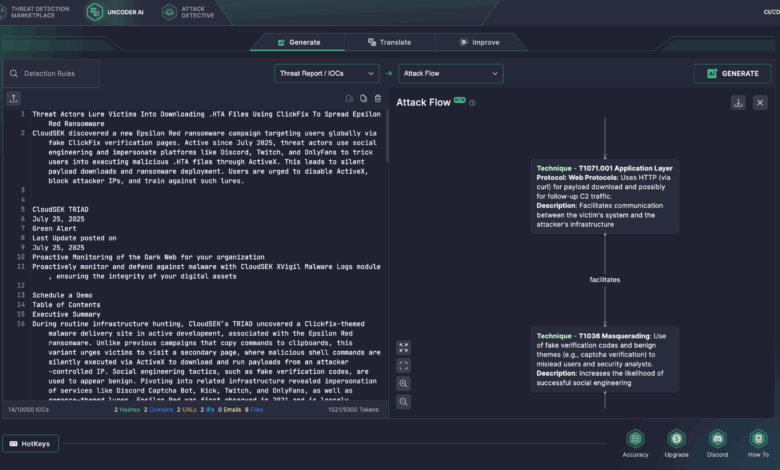Select the T1036 Masquerading technique node
This screenshot has width=780, height=470.
(x=604, y=359)
